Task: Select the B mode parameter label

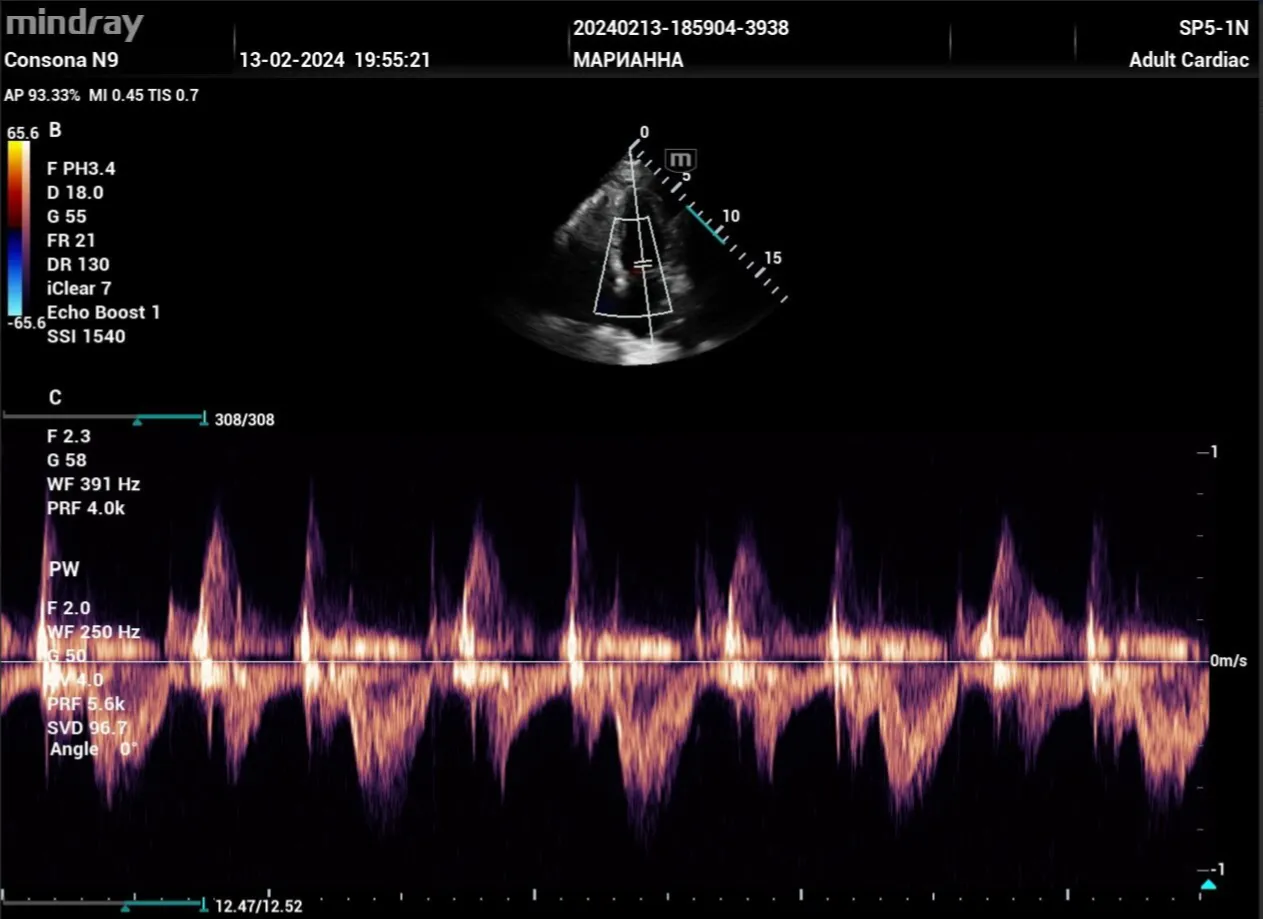Action: pyautogui.click(x=55, y=130)
